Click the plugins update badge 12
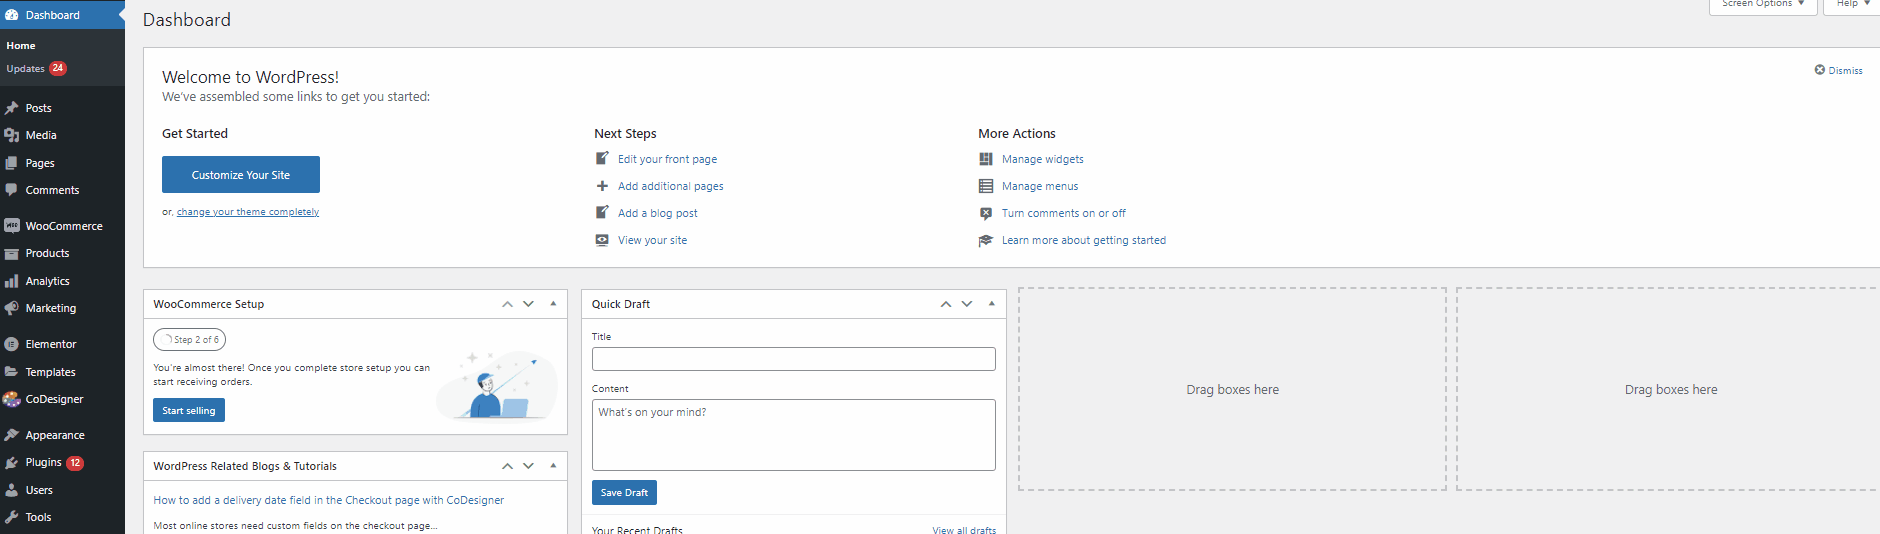The height and width of the screenshot is (534, 1880). (75, 463)
